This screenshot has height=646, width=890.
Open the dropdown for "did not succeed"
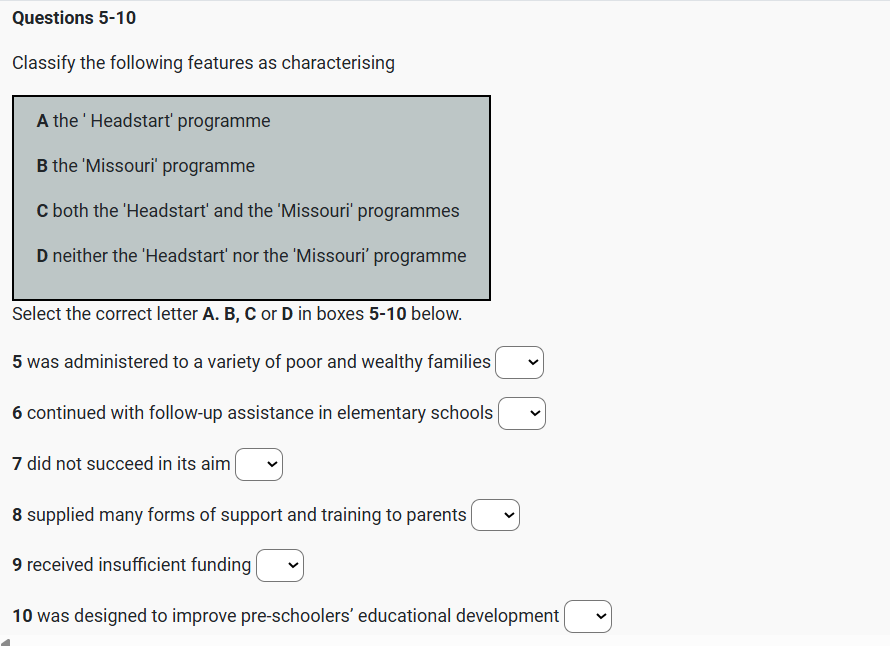259,464
